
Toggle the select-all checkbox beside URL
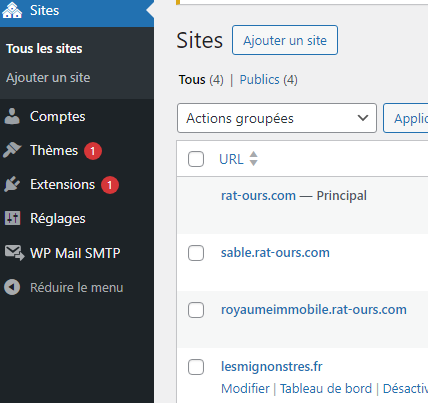click(196, 159)
